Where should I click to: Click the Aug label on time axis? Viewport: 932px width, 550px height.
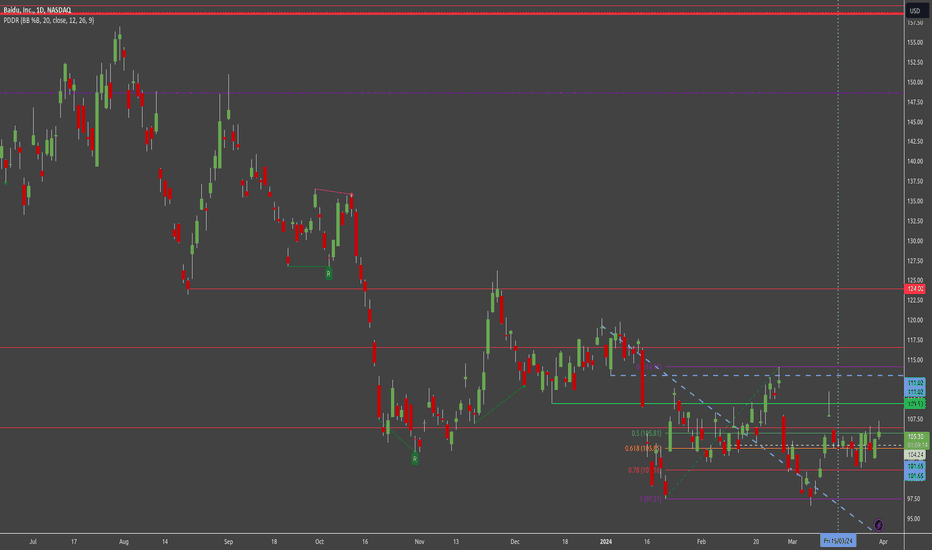click(124, 542)
